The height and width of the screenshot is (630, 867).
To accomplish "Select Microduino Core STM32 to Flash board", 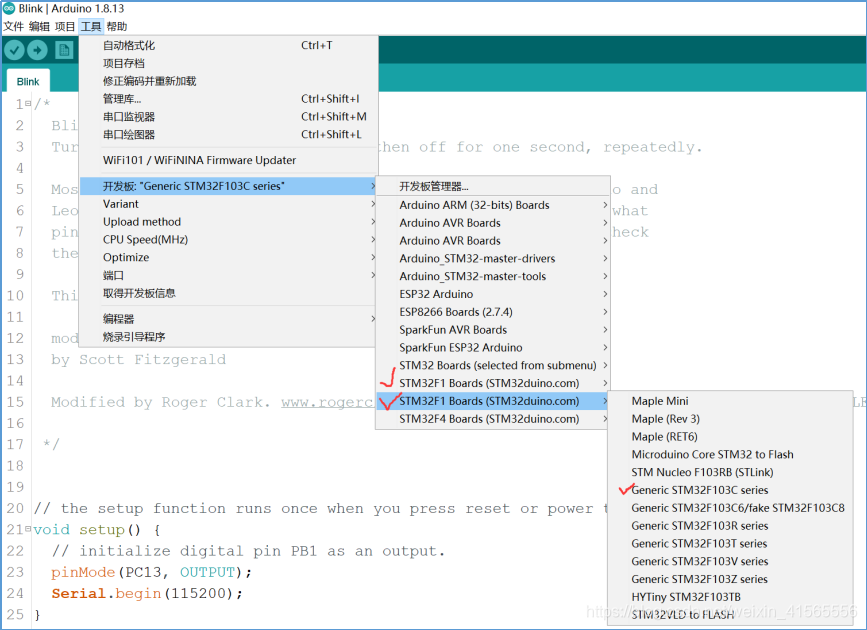I will (x=730, y=454).
